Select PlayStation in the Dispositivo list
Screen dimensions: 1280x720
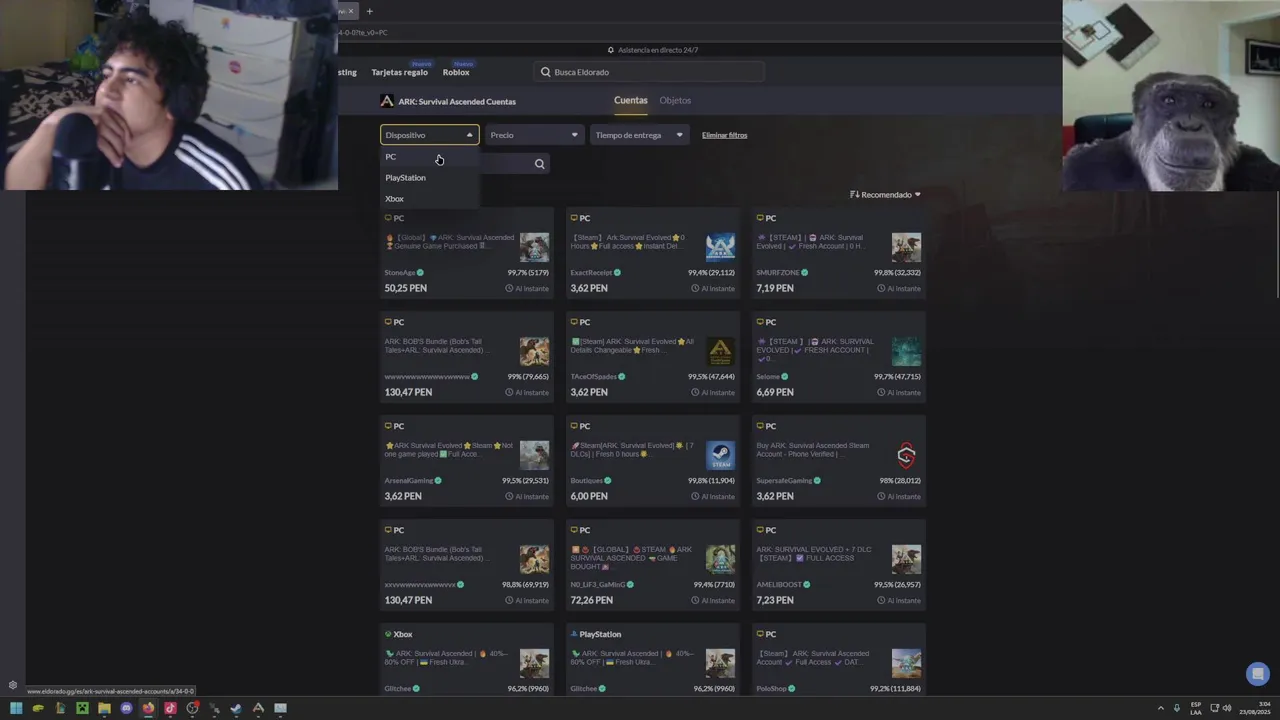[430, 178]
